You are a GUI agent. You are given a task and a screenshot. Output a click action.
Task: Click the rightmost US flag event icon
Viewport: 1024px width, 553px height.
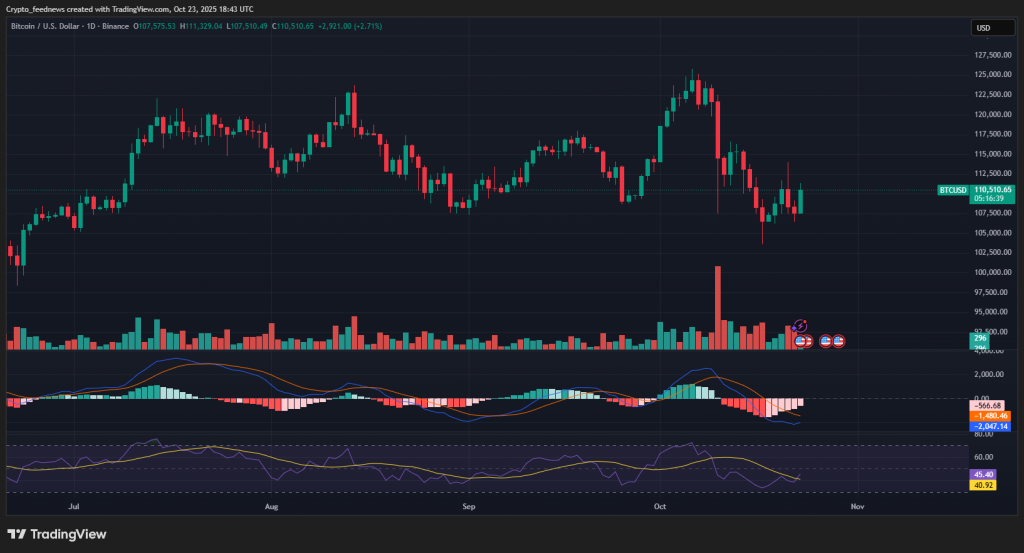pyautogui.click(x=839, y=341)
